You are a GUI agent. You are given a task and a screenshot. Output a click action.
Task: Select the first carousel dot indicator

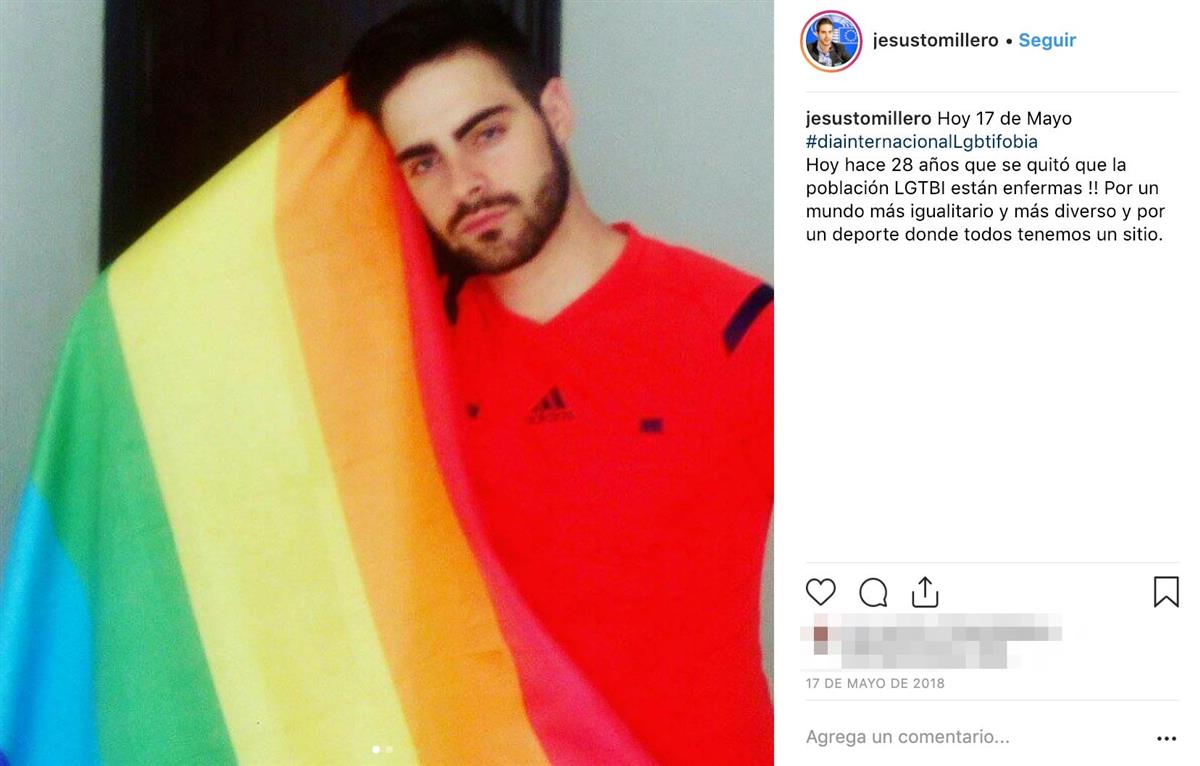[x=376, y=748]
